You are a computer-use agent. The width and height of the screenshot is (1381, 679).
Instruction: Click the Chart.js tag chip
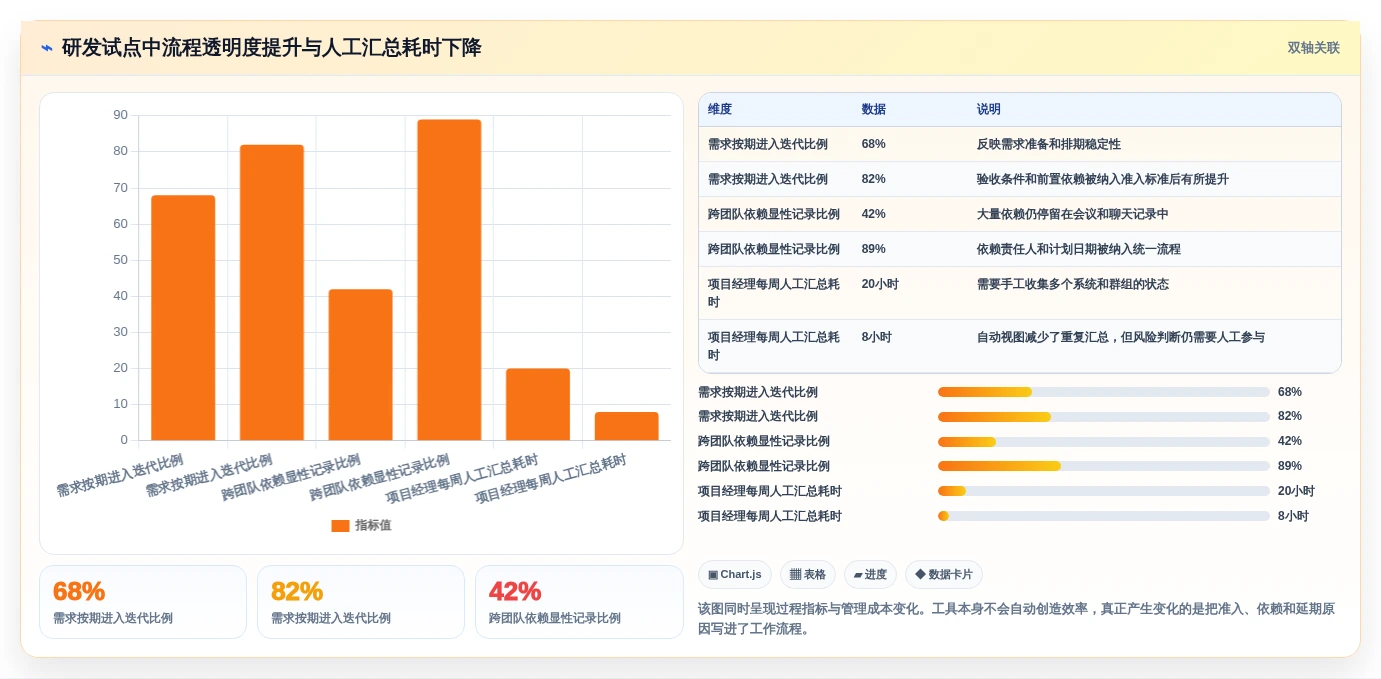[x=735, y=574]
